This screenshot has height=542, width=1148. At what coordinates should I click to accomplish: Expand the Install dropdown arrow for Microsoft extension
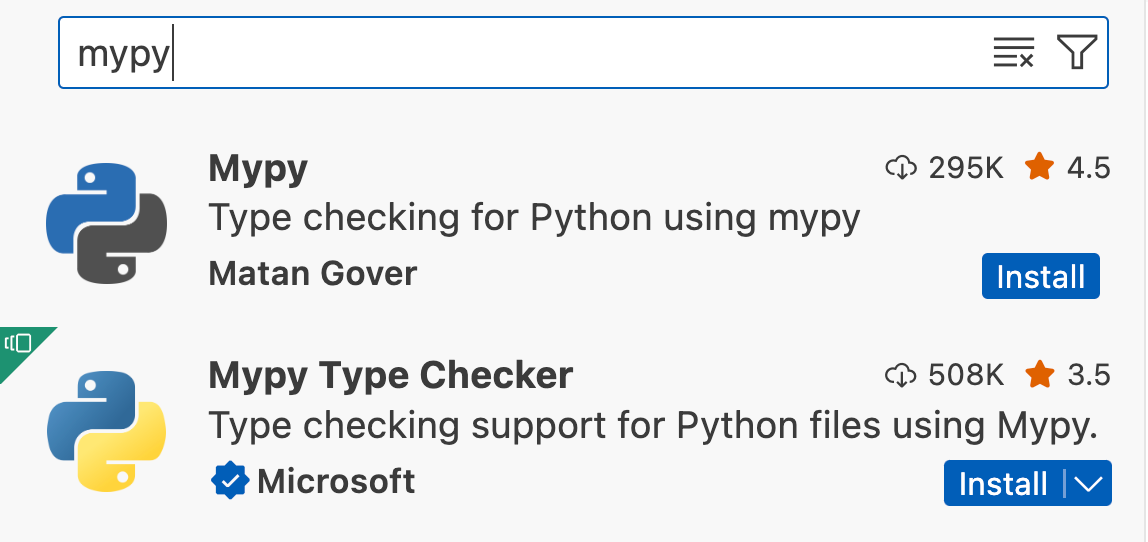click(x=1089, y=483)
